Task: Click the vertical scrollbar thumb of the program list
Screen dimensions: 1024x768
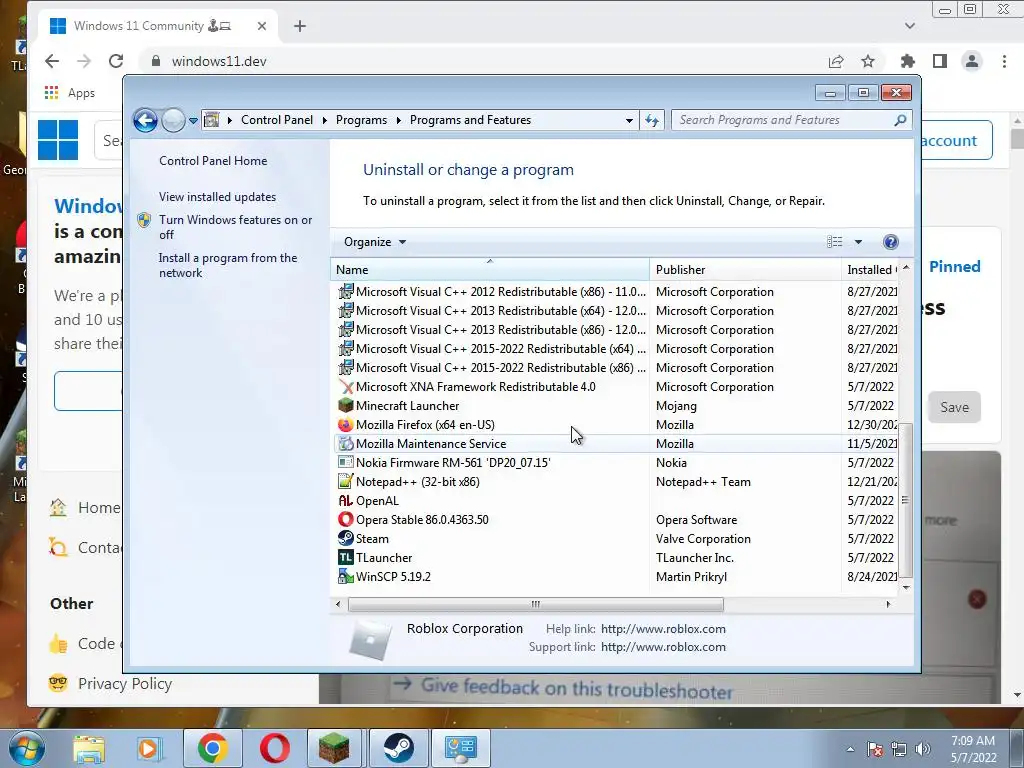Action: click(906, 500)
